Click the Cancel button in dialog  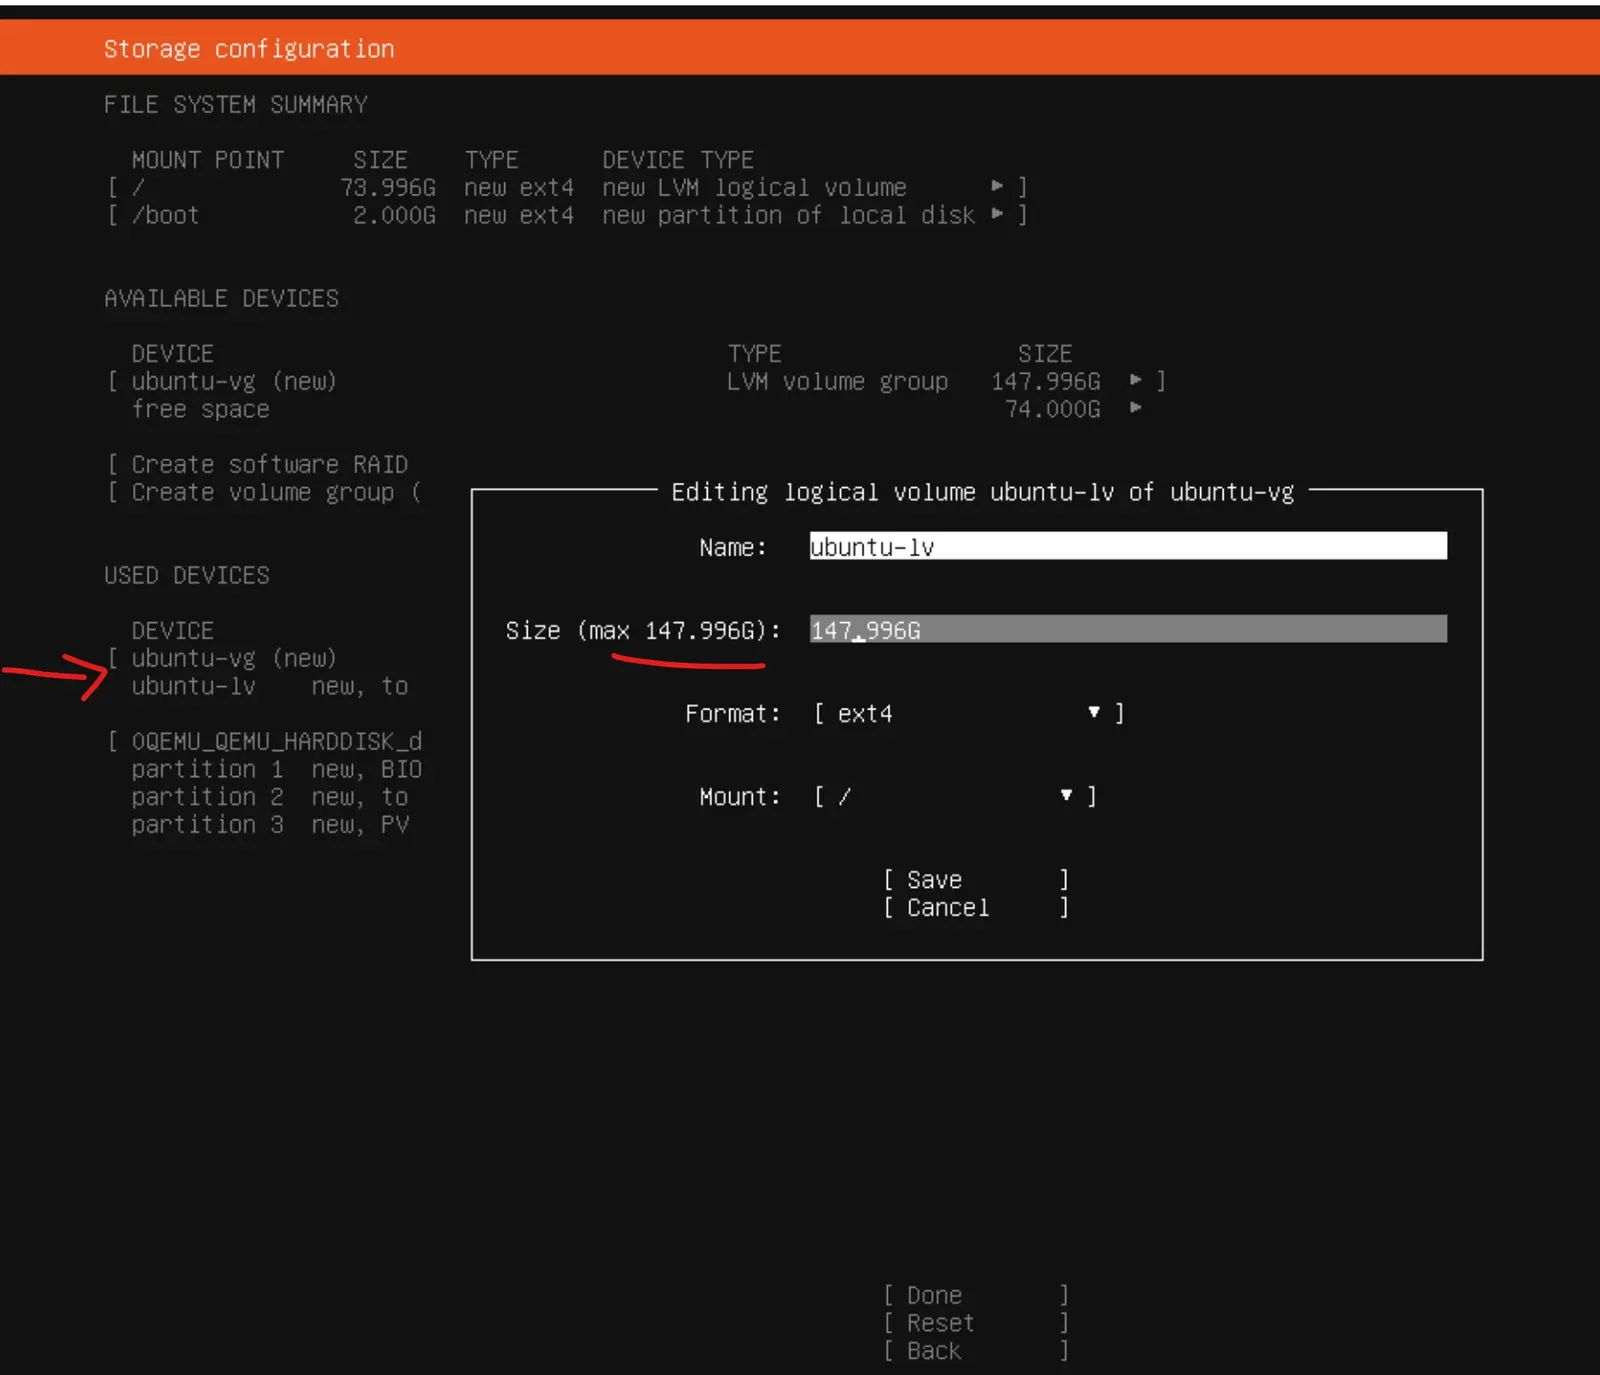tap(976, 907)
